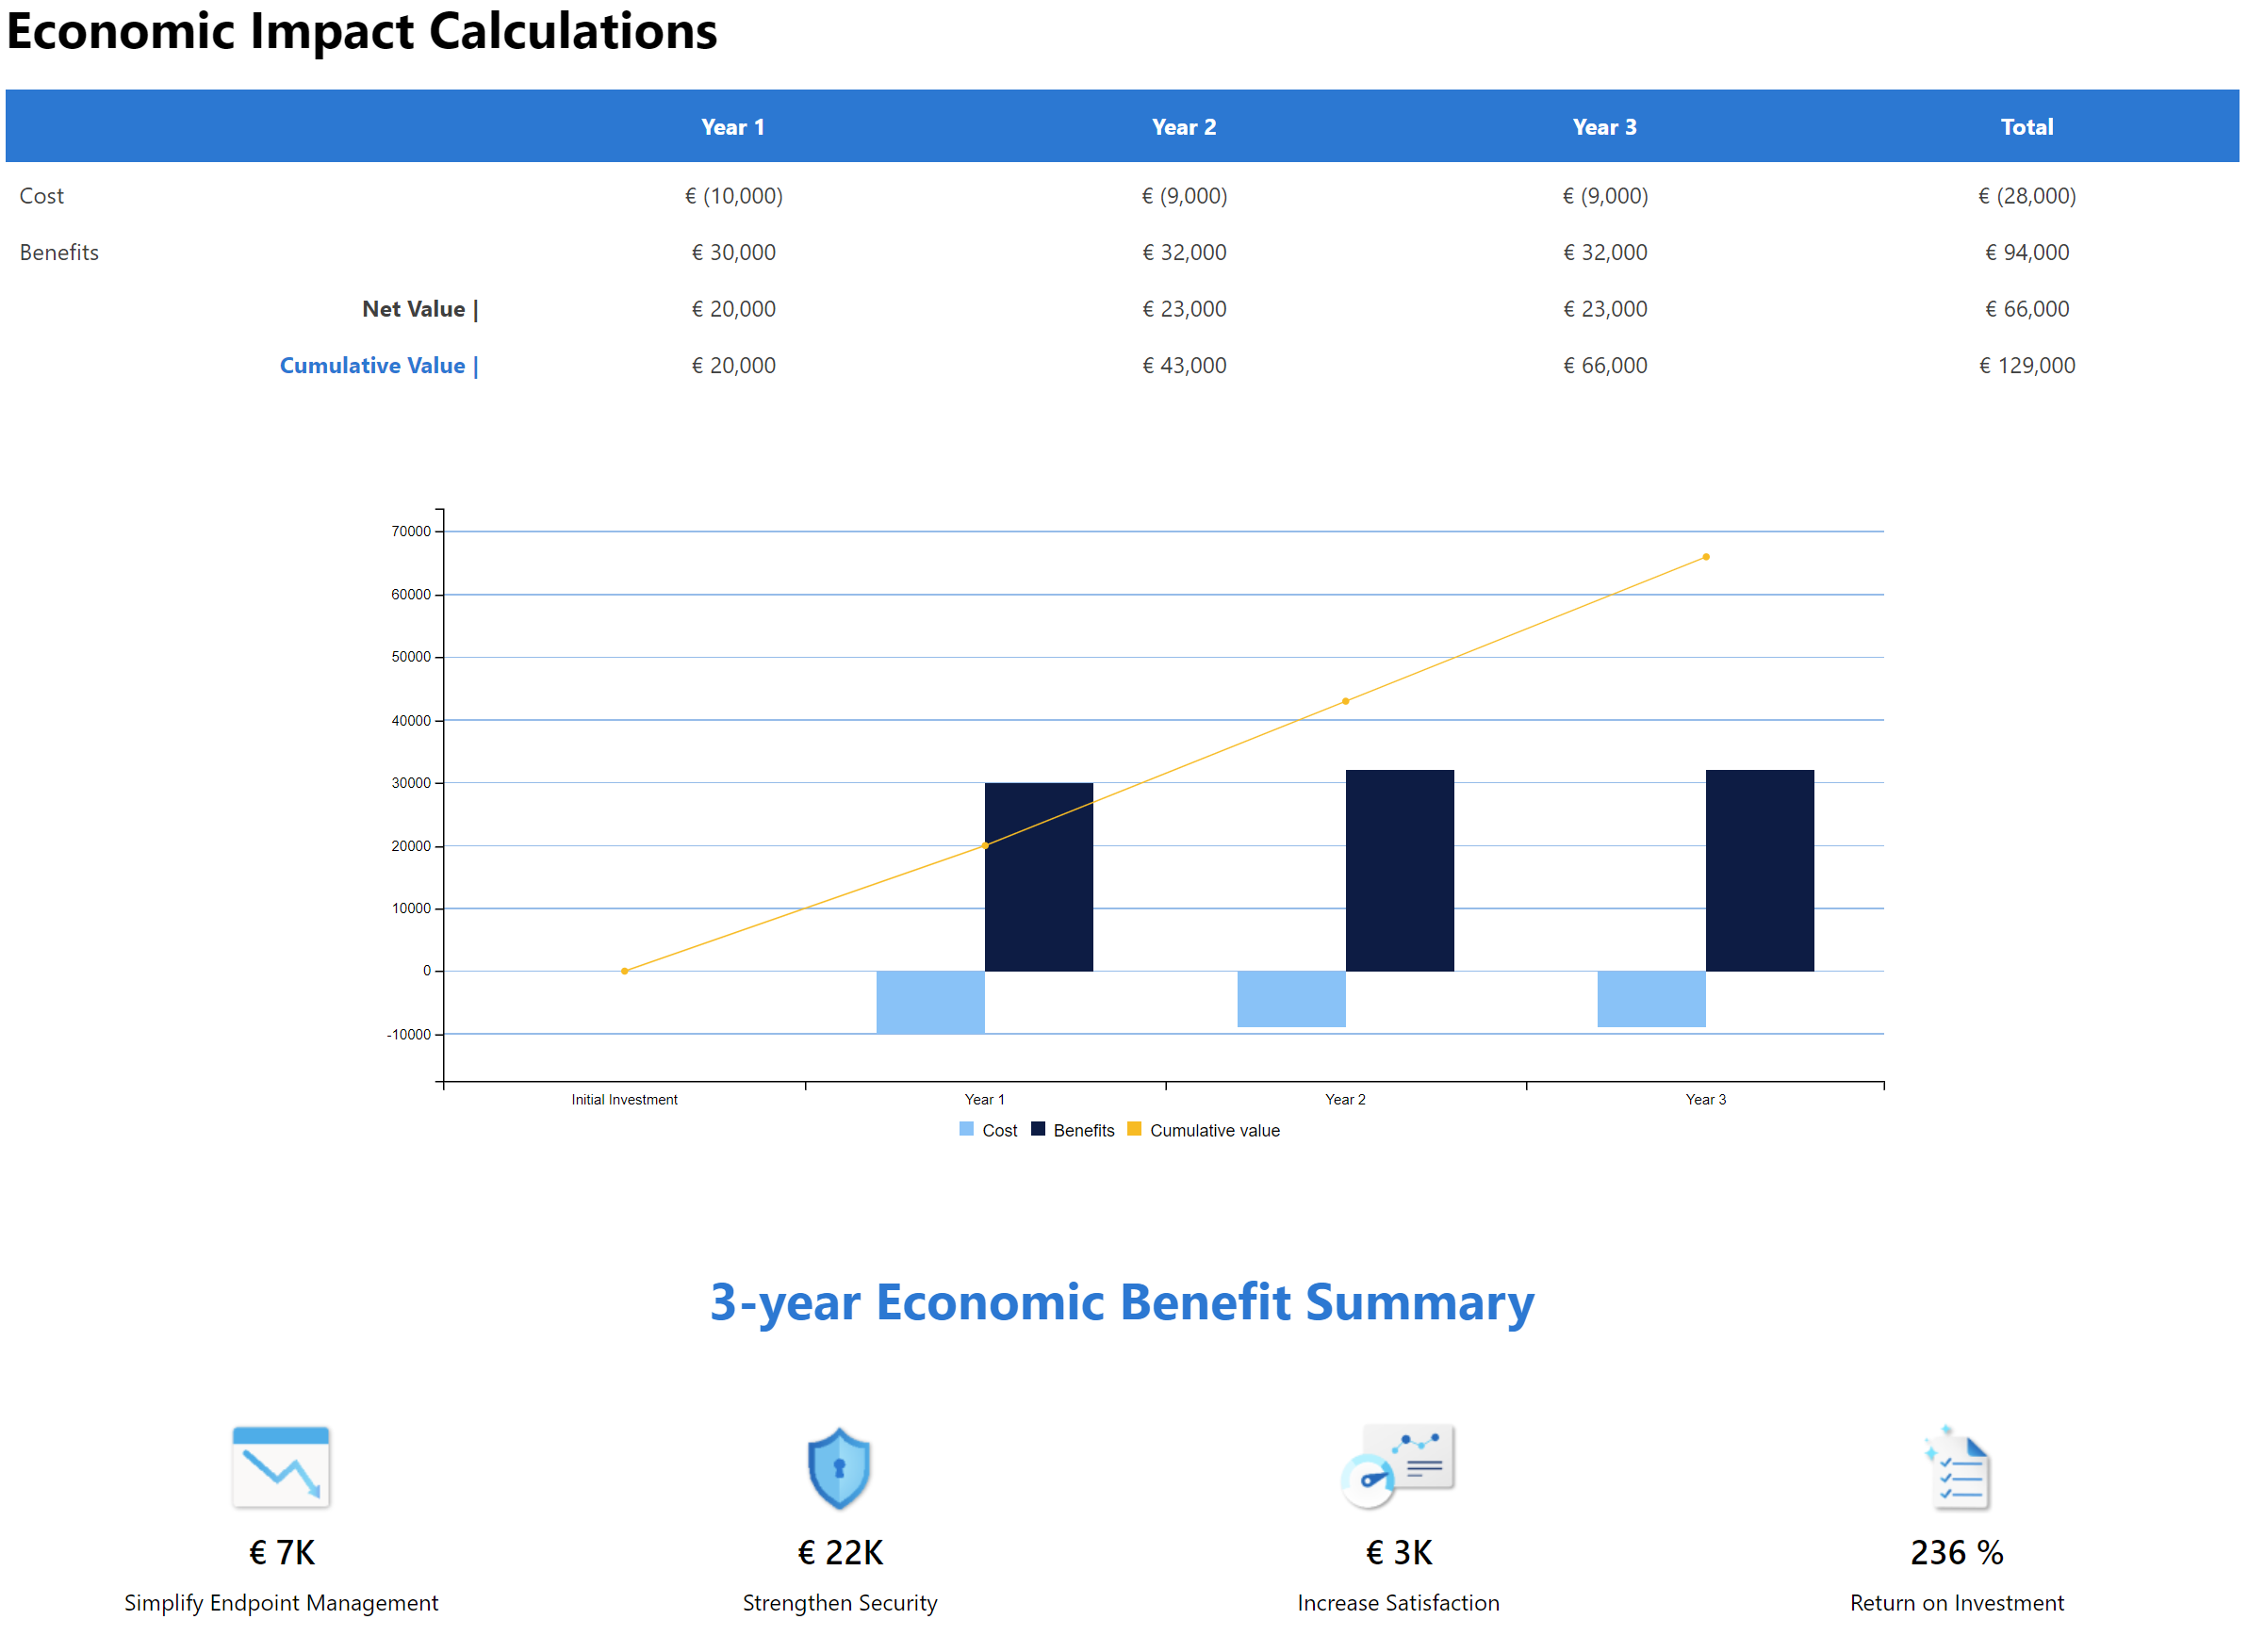Click the Year 3 Cost bar

1652,999
